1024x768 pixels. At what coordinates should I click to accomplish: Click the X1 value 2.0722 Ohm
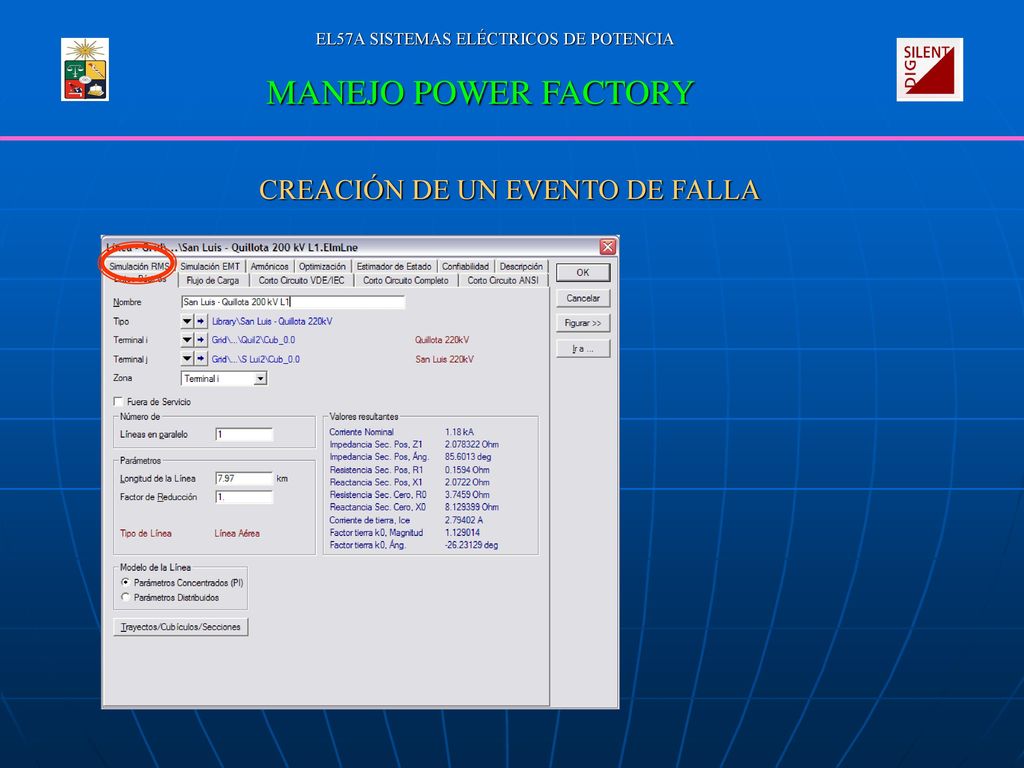pyautogui.click(x=467, y=482)
